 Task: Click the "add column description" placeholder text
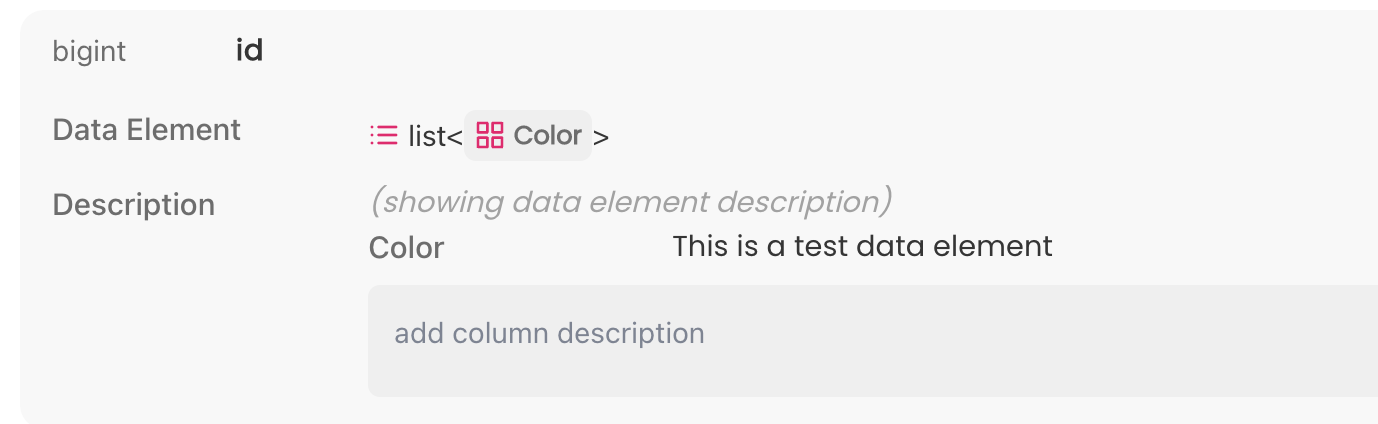549,333
